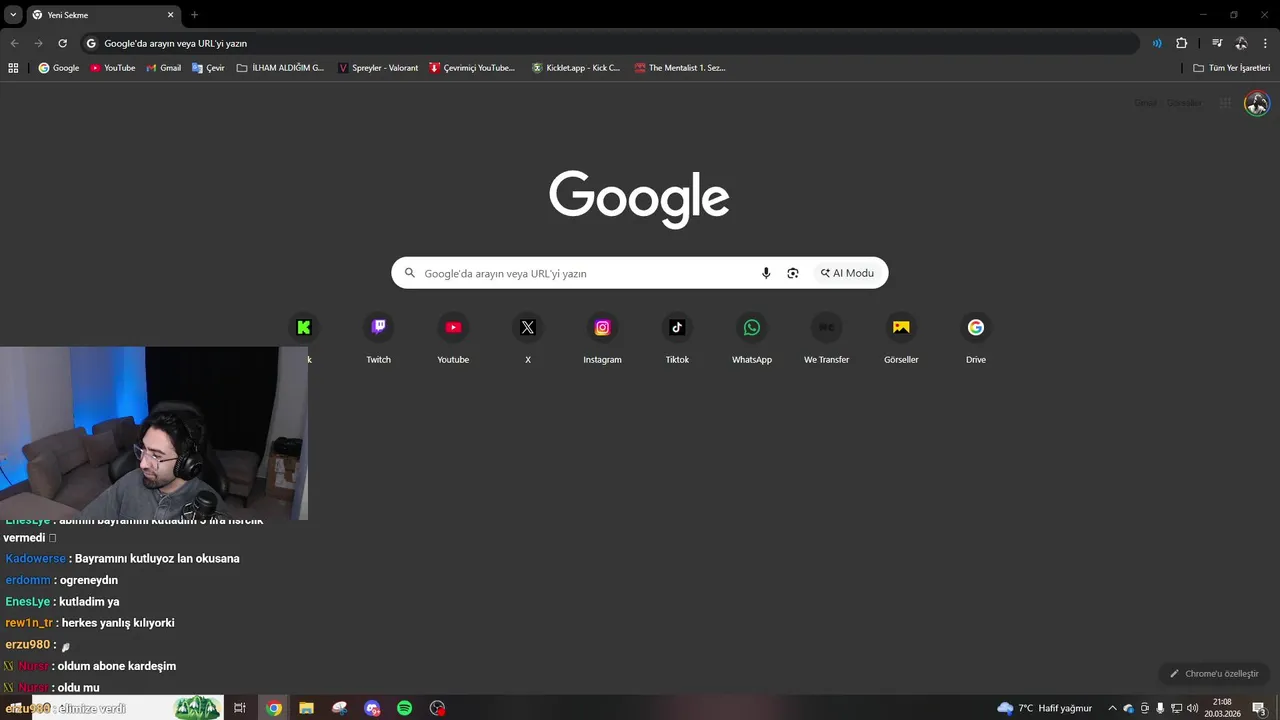Click chat username Kadowerse
This screenshot has width=1280, height=720.
click(x=35, y=559)
